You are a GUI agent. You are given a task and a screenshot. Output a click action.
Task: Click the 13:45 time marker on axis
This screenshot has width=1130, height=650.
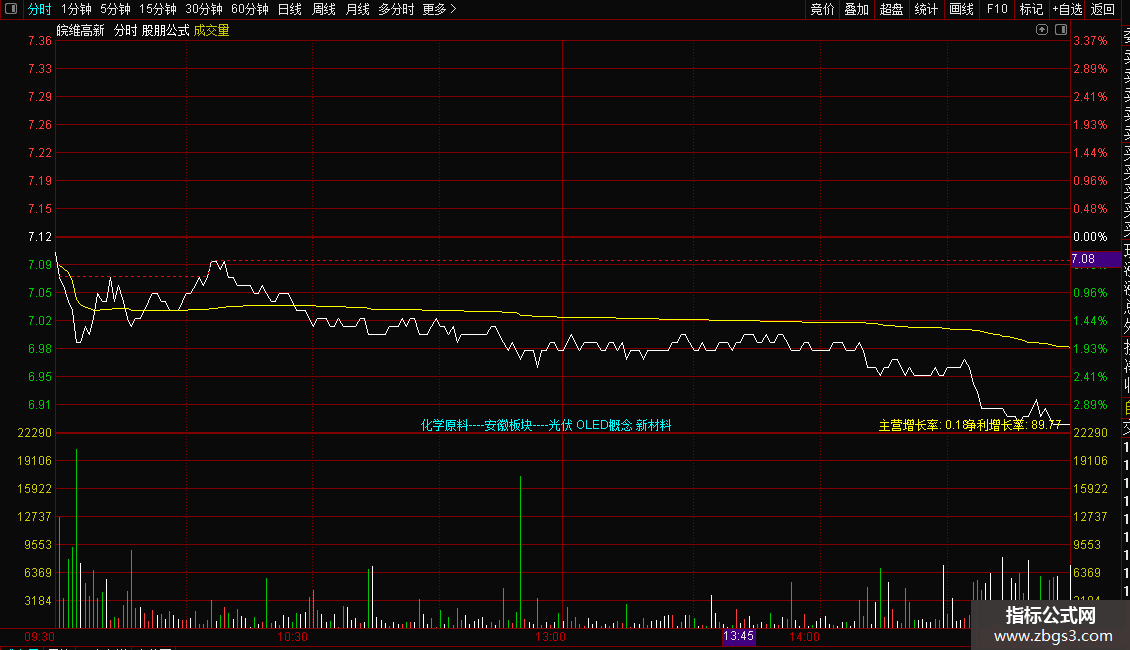click(x=739, y=636)
